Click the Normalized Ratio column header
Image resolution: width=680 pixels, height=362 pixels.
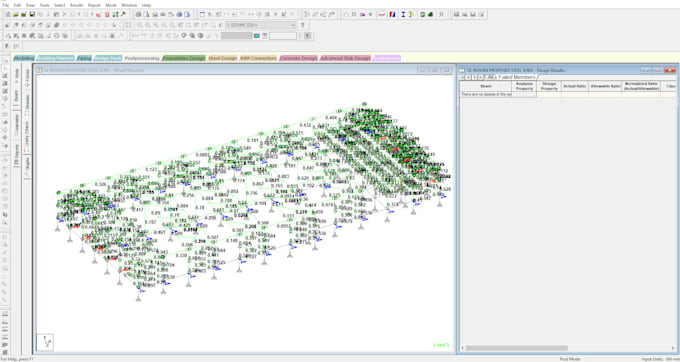tap(641, 86)
